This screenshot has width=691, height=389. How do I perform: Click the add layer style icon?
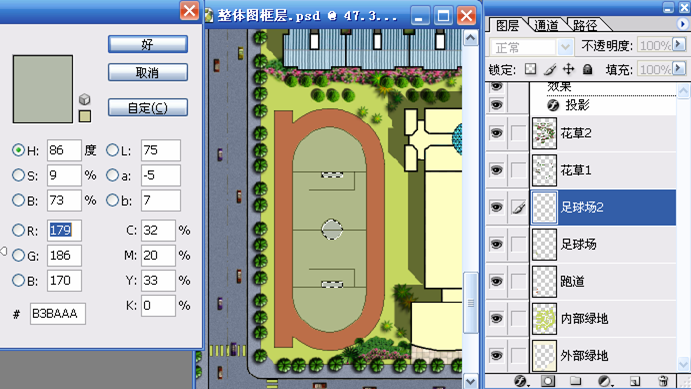(x=521, y=381)
